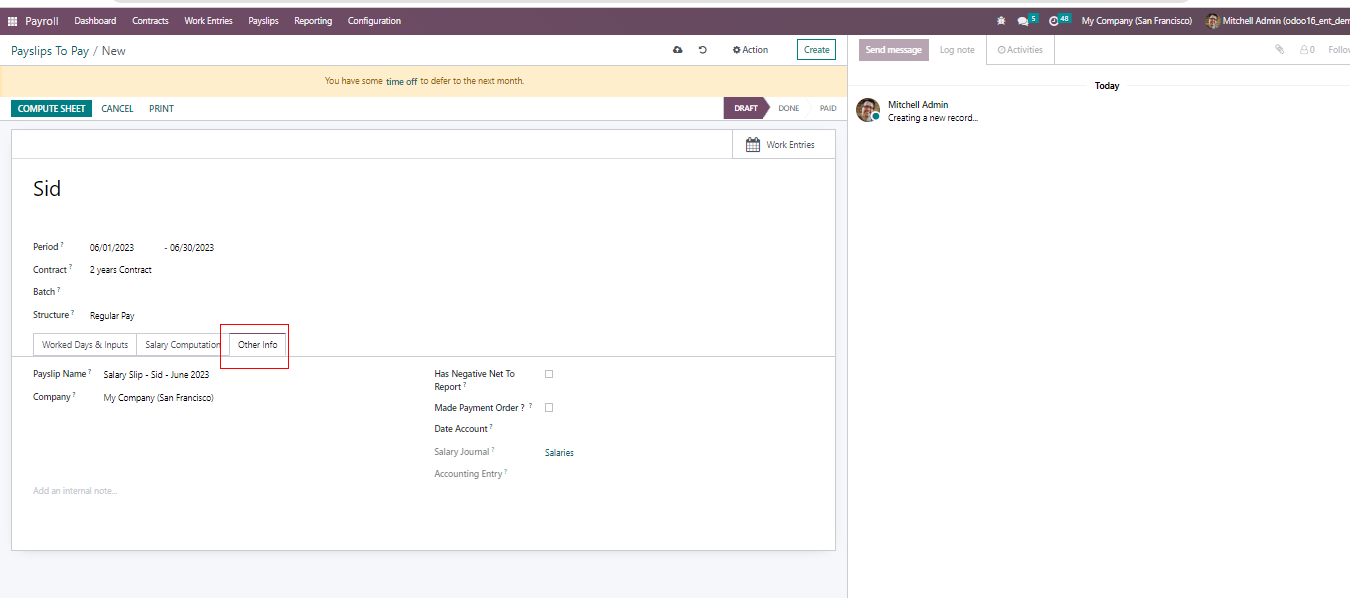Image resolution: width=1350 pixels, height=598 pixels.
Task: Click the paperclip attachments icon
Action: (1279, 50)
